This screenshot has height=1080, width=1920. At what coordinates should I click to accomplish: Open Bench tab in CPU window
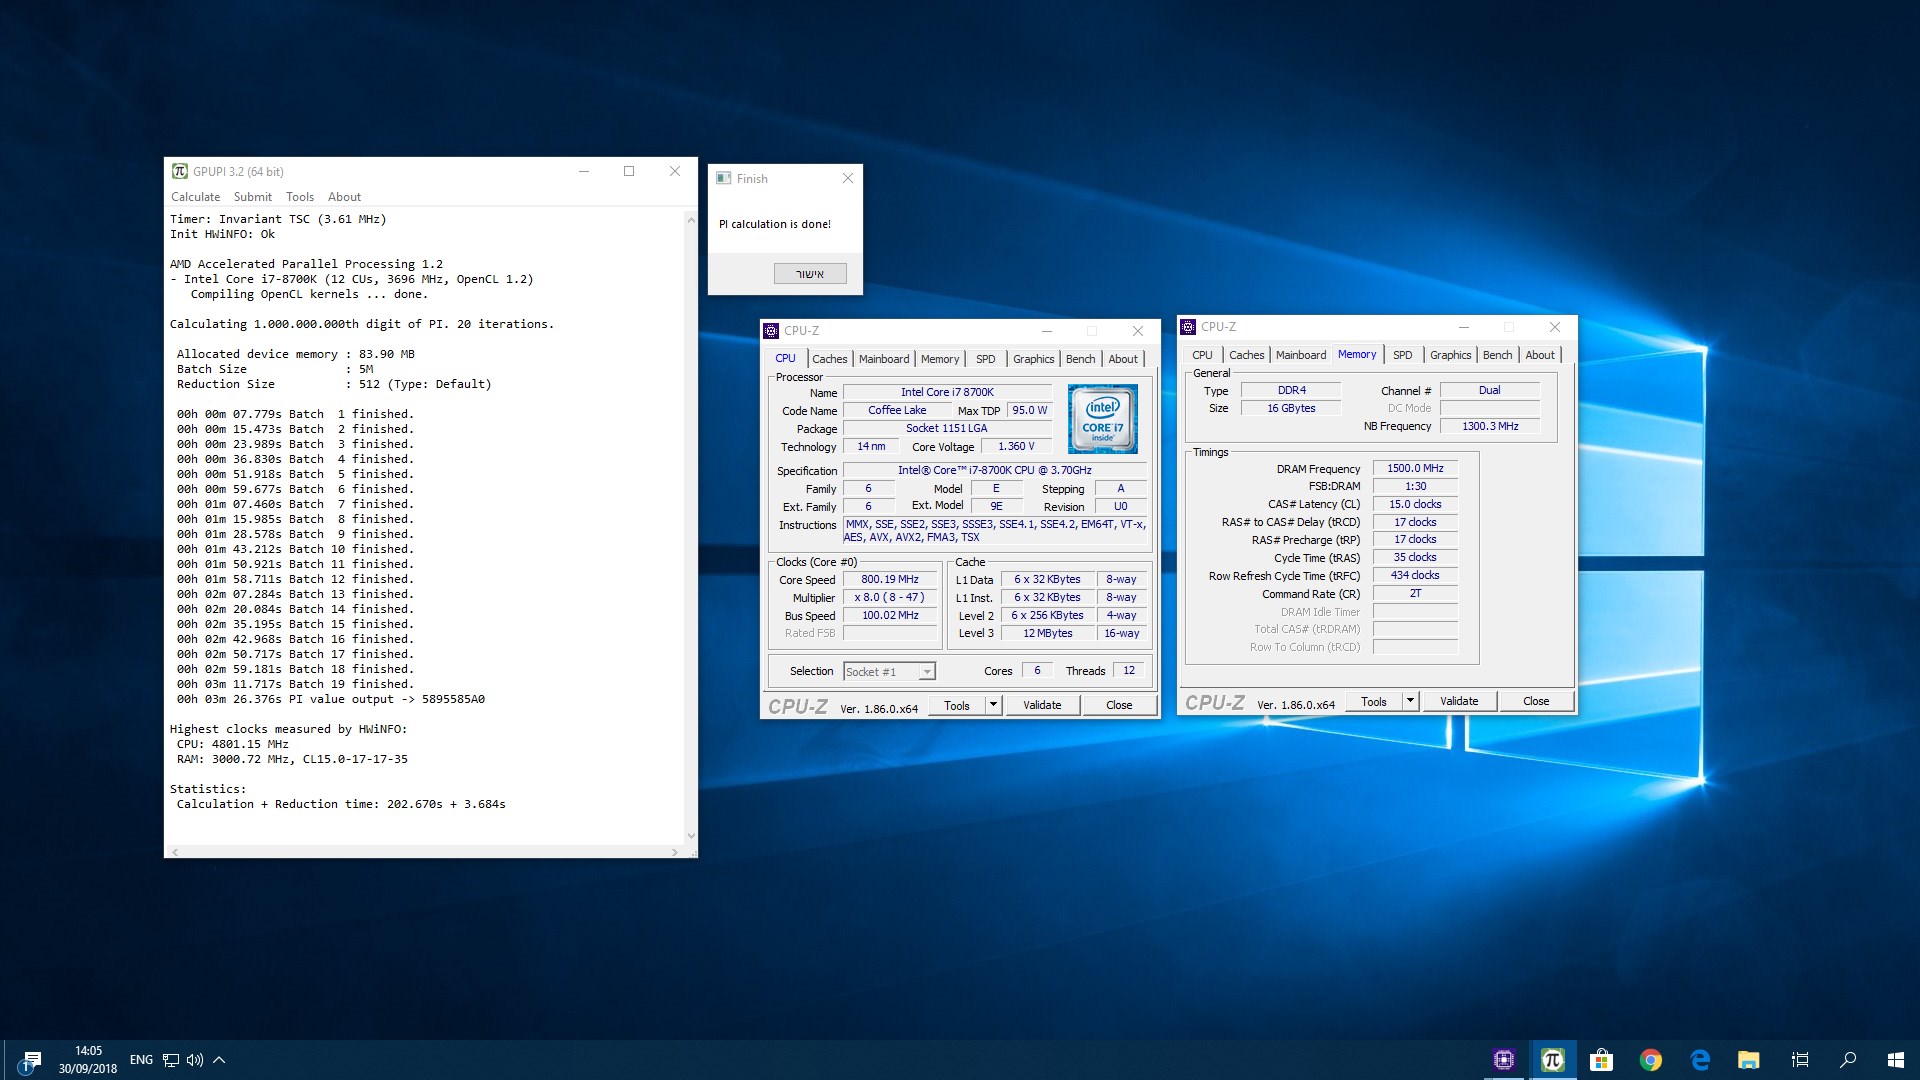click(1080, 359)
